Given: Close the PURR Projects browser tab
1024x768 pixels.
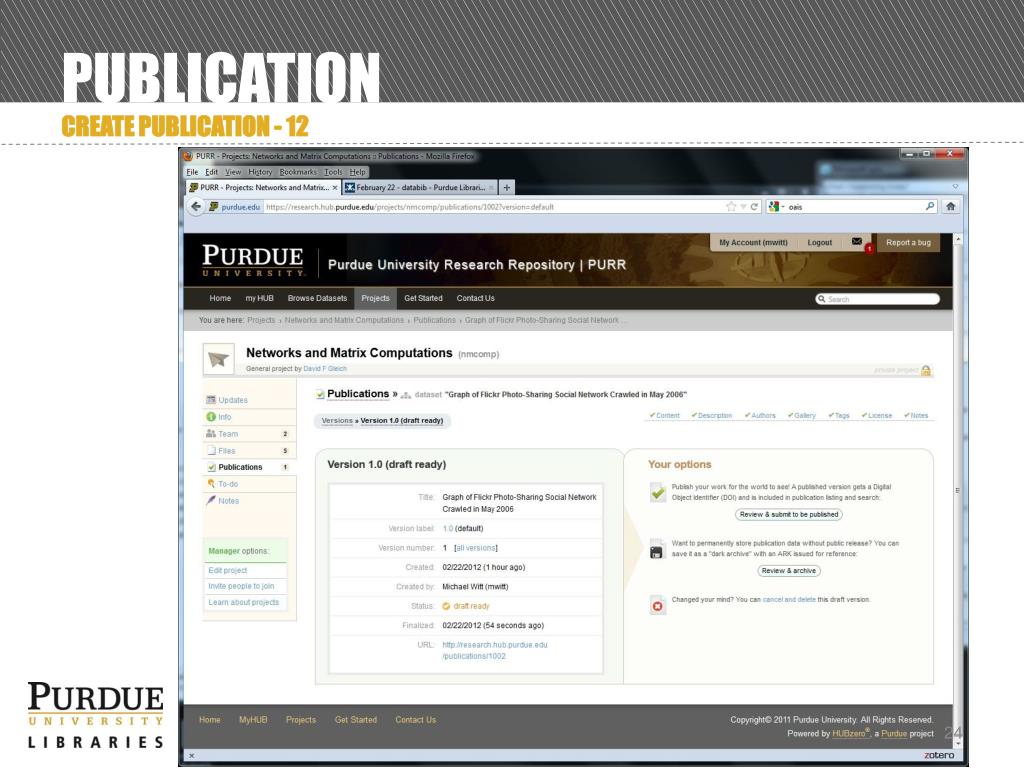Looking at the screenshot, I should click(x=334, y=187).
